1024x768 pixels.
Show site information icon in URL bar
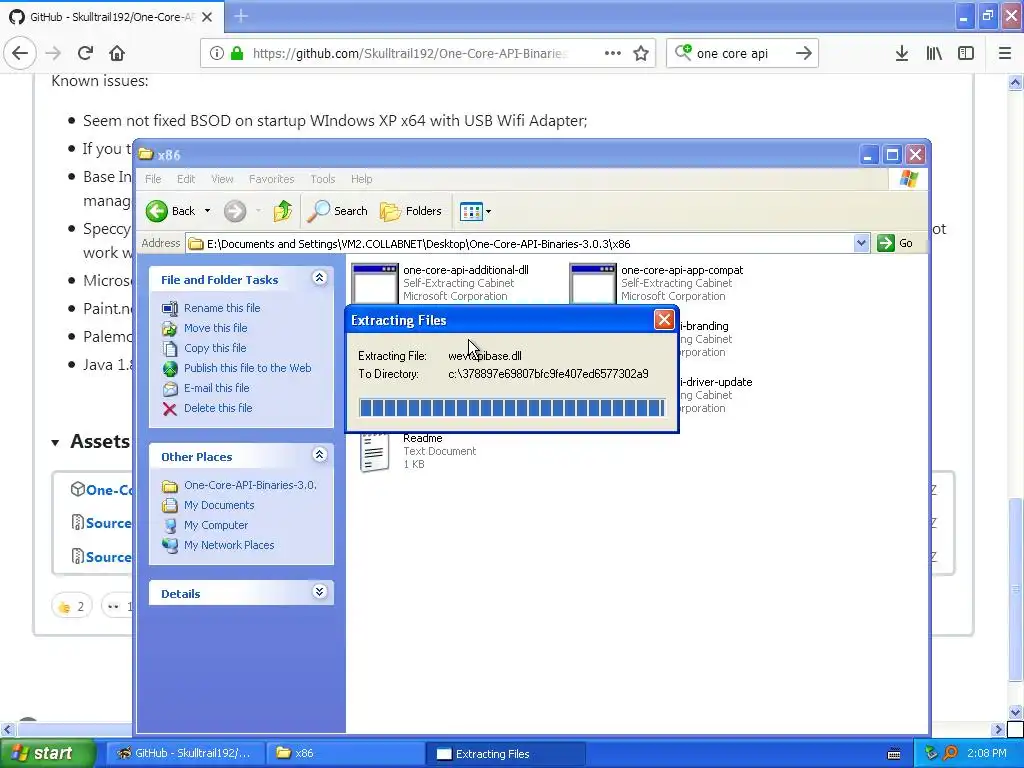click(217, 54)
